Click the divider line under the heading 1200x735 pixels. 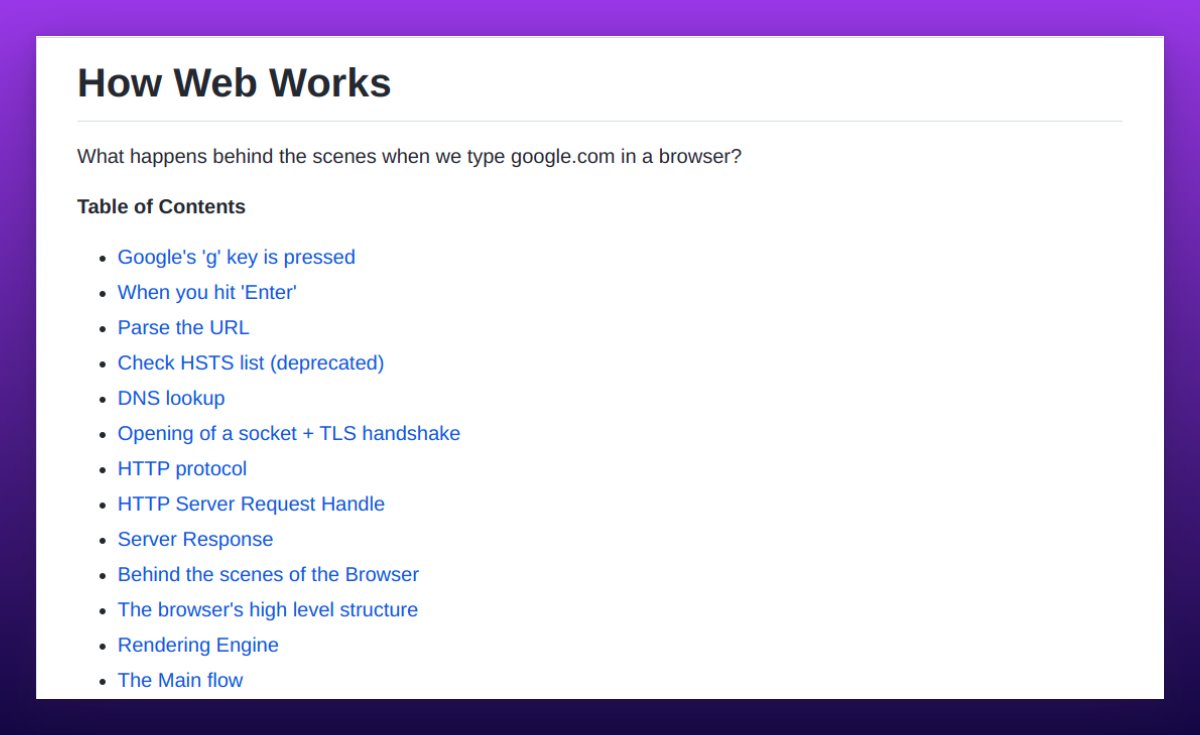coord(600,119)
